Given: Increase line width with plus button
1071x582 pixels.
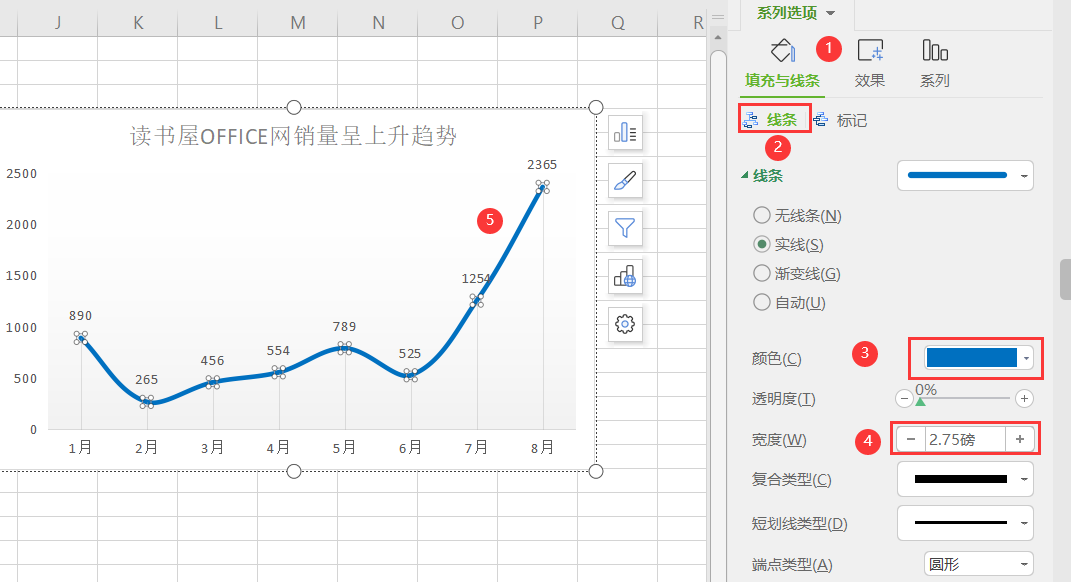Looking at the screenshot, I should pos(1020,439).
